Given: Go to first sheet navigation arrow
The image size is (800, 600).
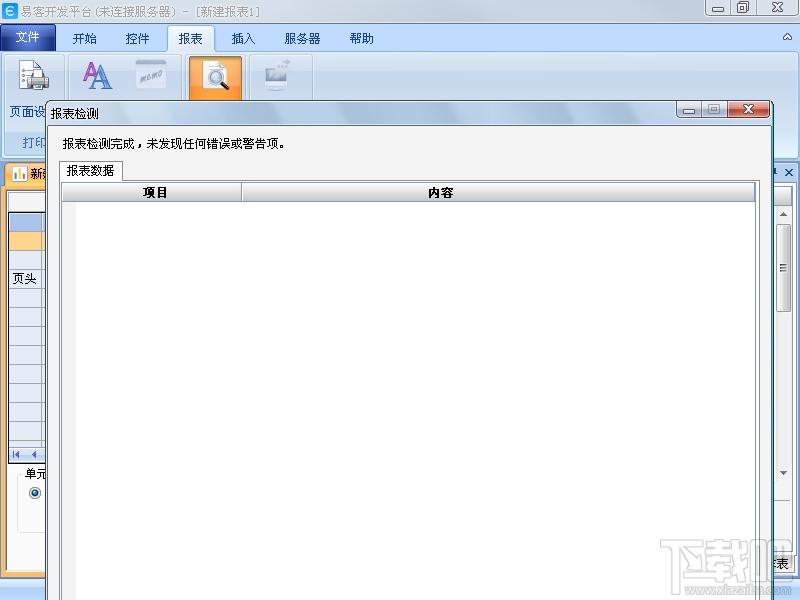Looking at the screenshot, I should coord(16,454).
